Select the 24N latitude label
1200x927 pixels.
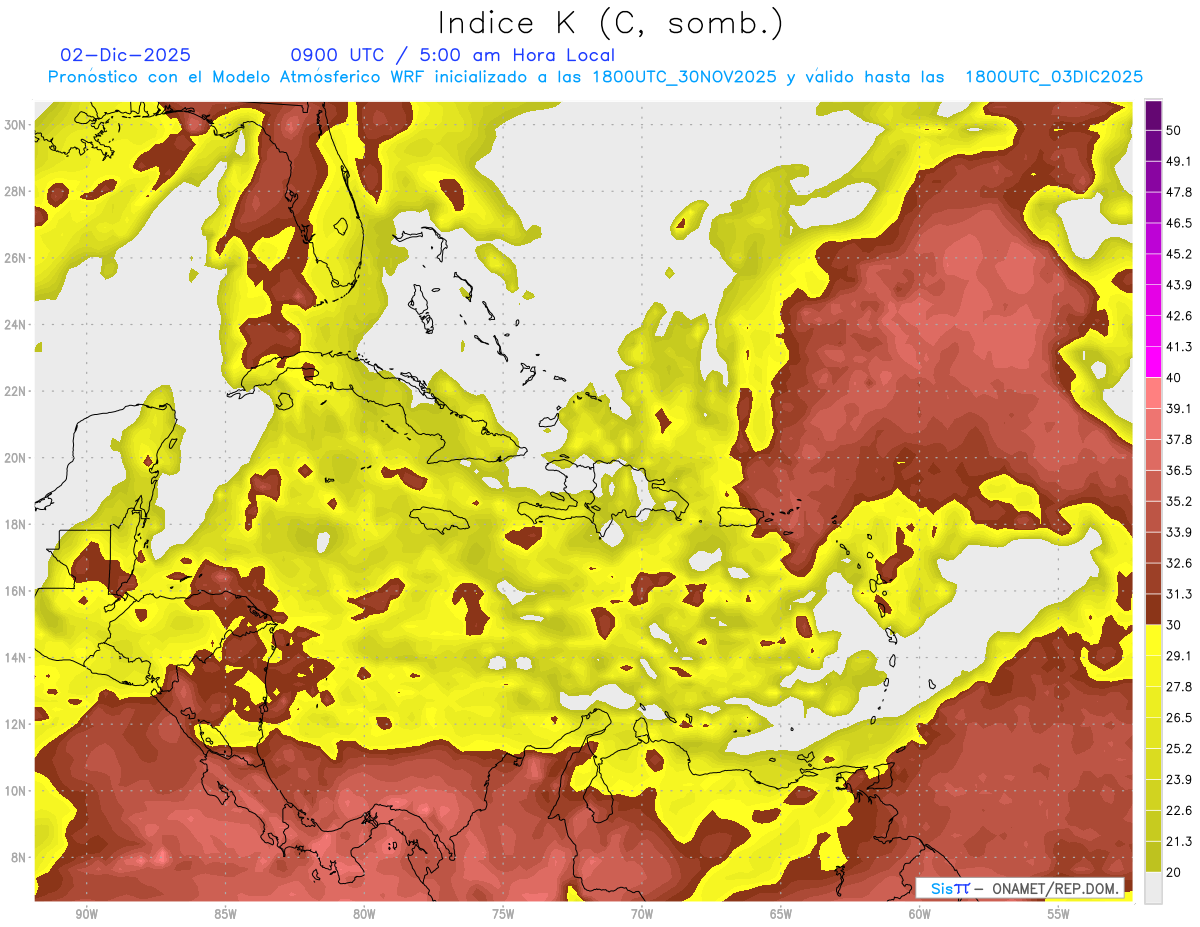[x=15, y=325]
